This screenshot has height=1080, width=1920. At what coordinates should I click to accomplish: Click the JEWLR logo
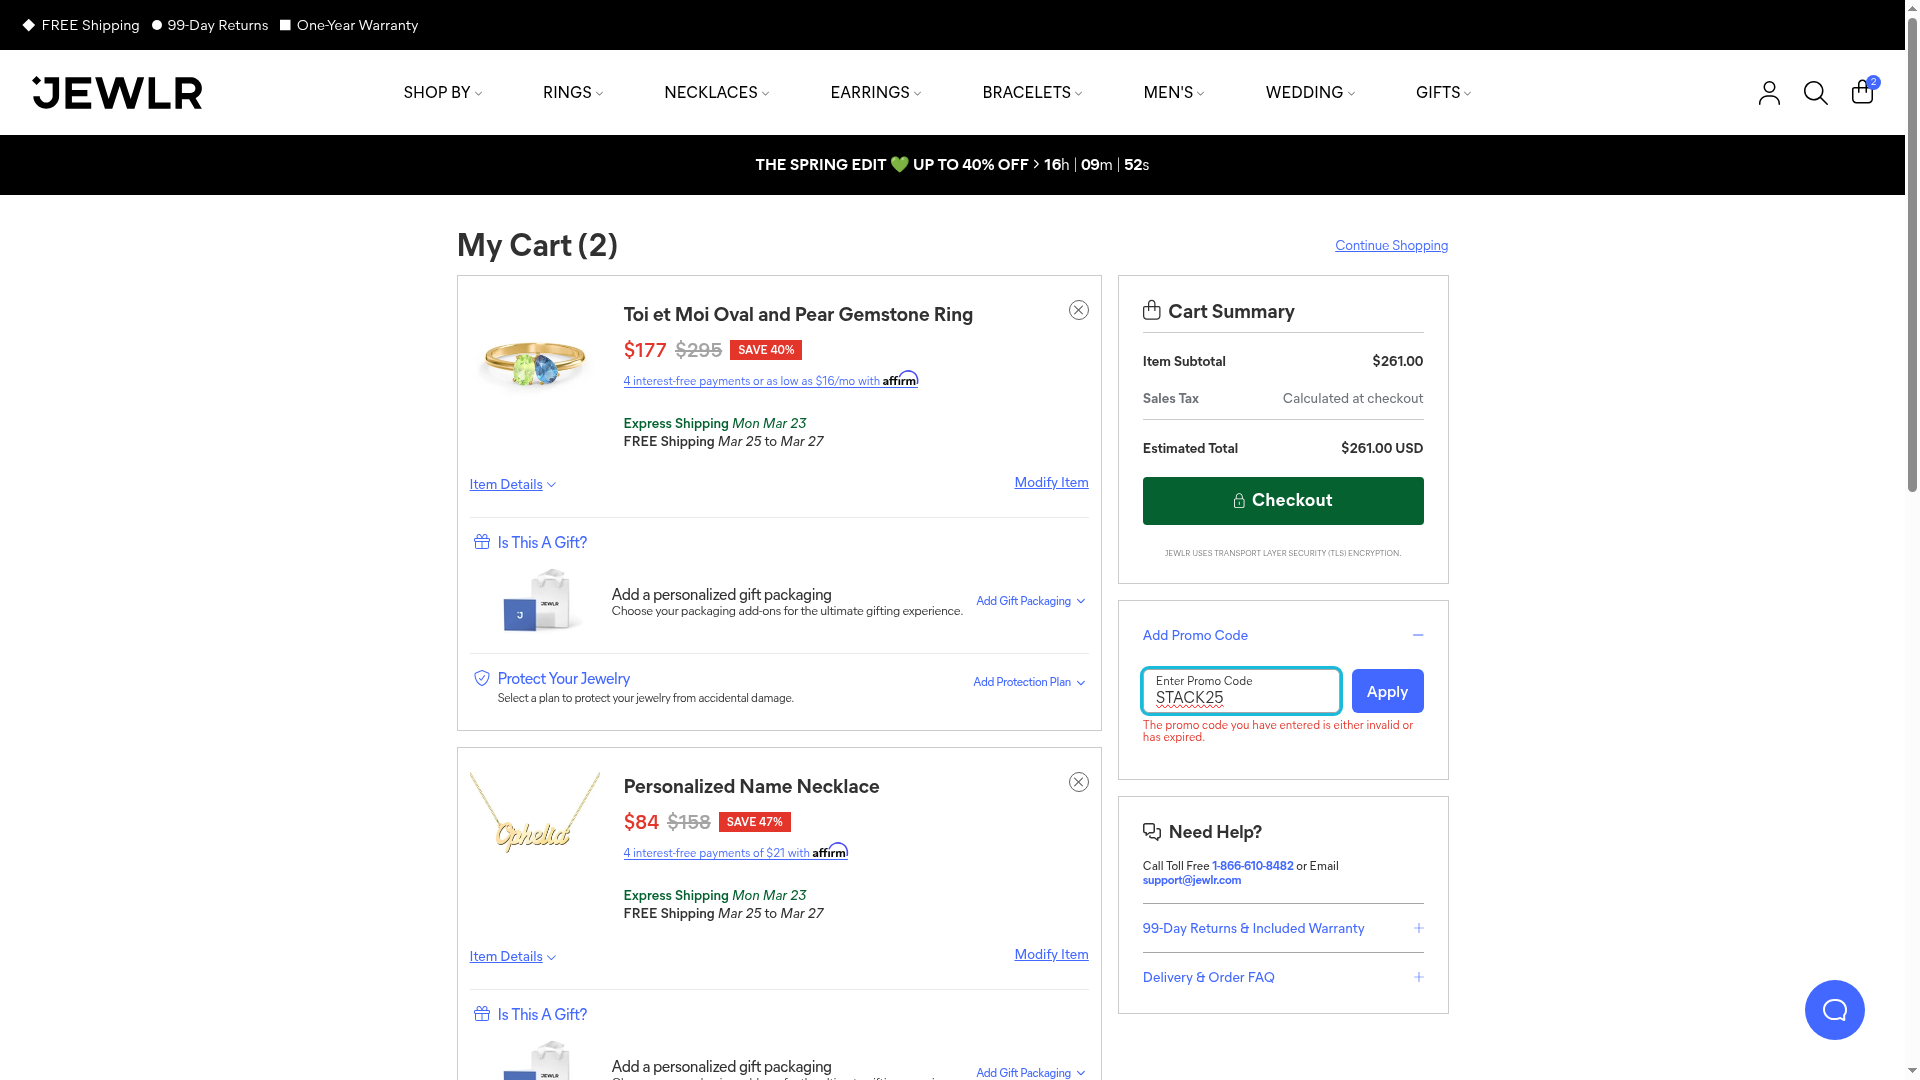117,93
